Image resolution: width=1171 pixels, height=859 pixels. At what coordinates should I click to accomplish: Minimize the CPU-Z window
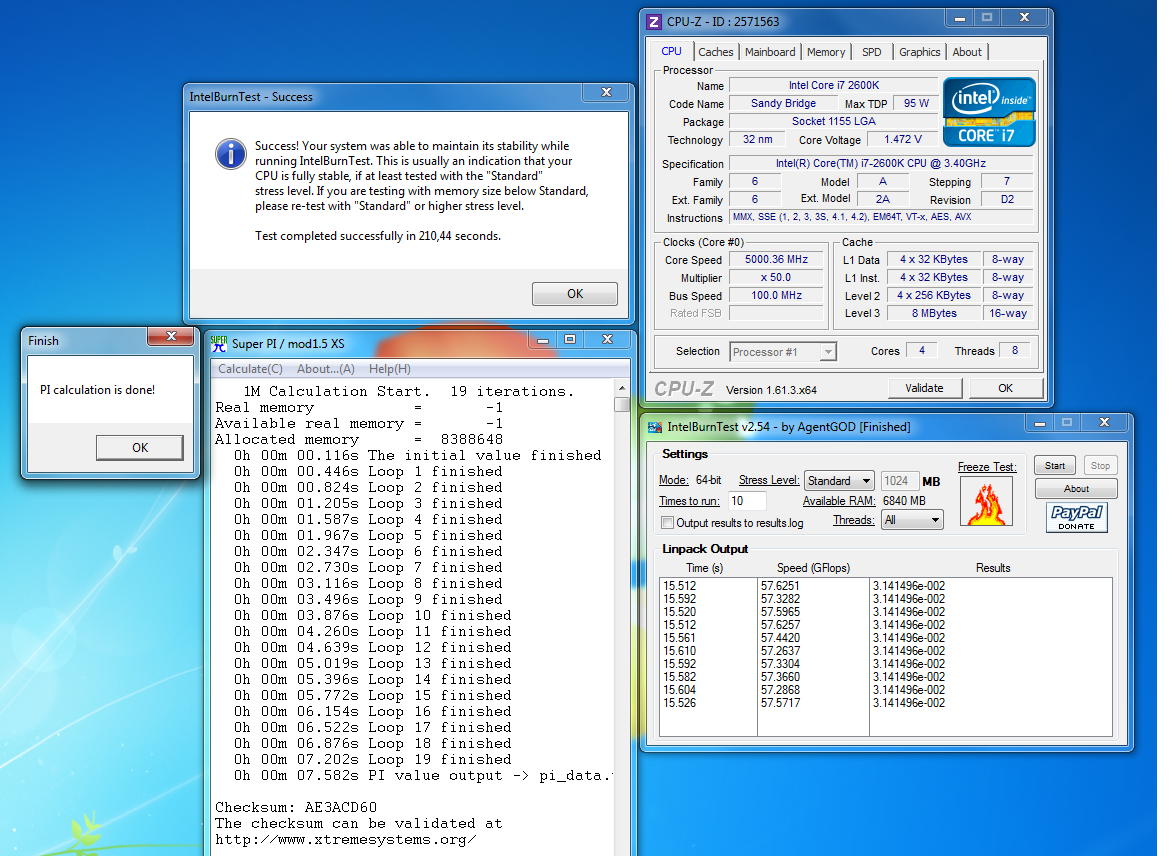[960, 18]
